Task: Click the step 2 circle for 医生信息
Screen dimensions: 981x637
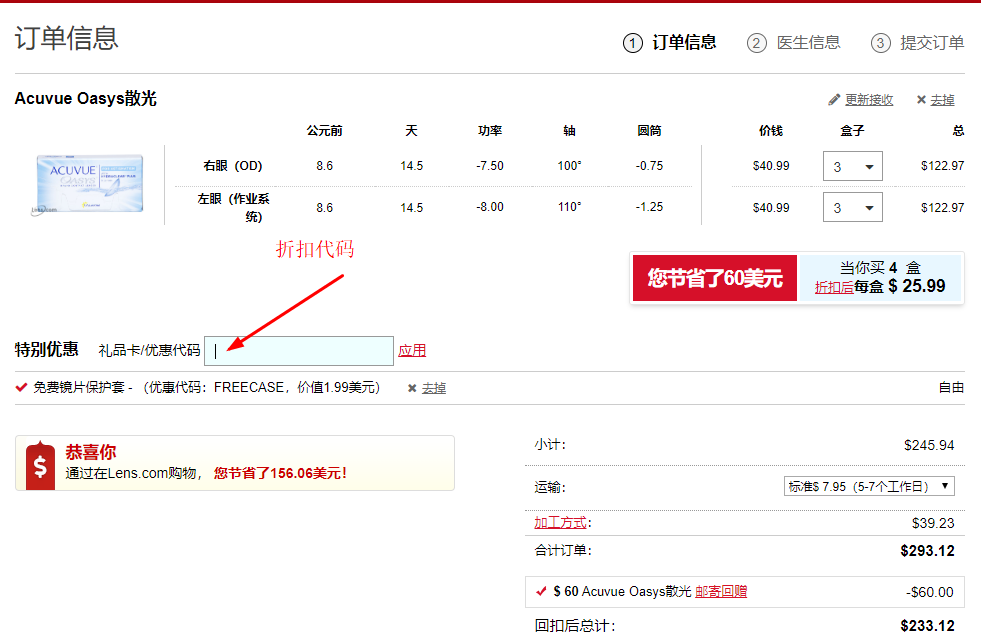Action: pyautogui.click(x=756, y=43)
